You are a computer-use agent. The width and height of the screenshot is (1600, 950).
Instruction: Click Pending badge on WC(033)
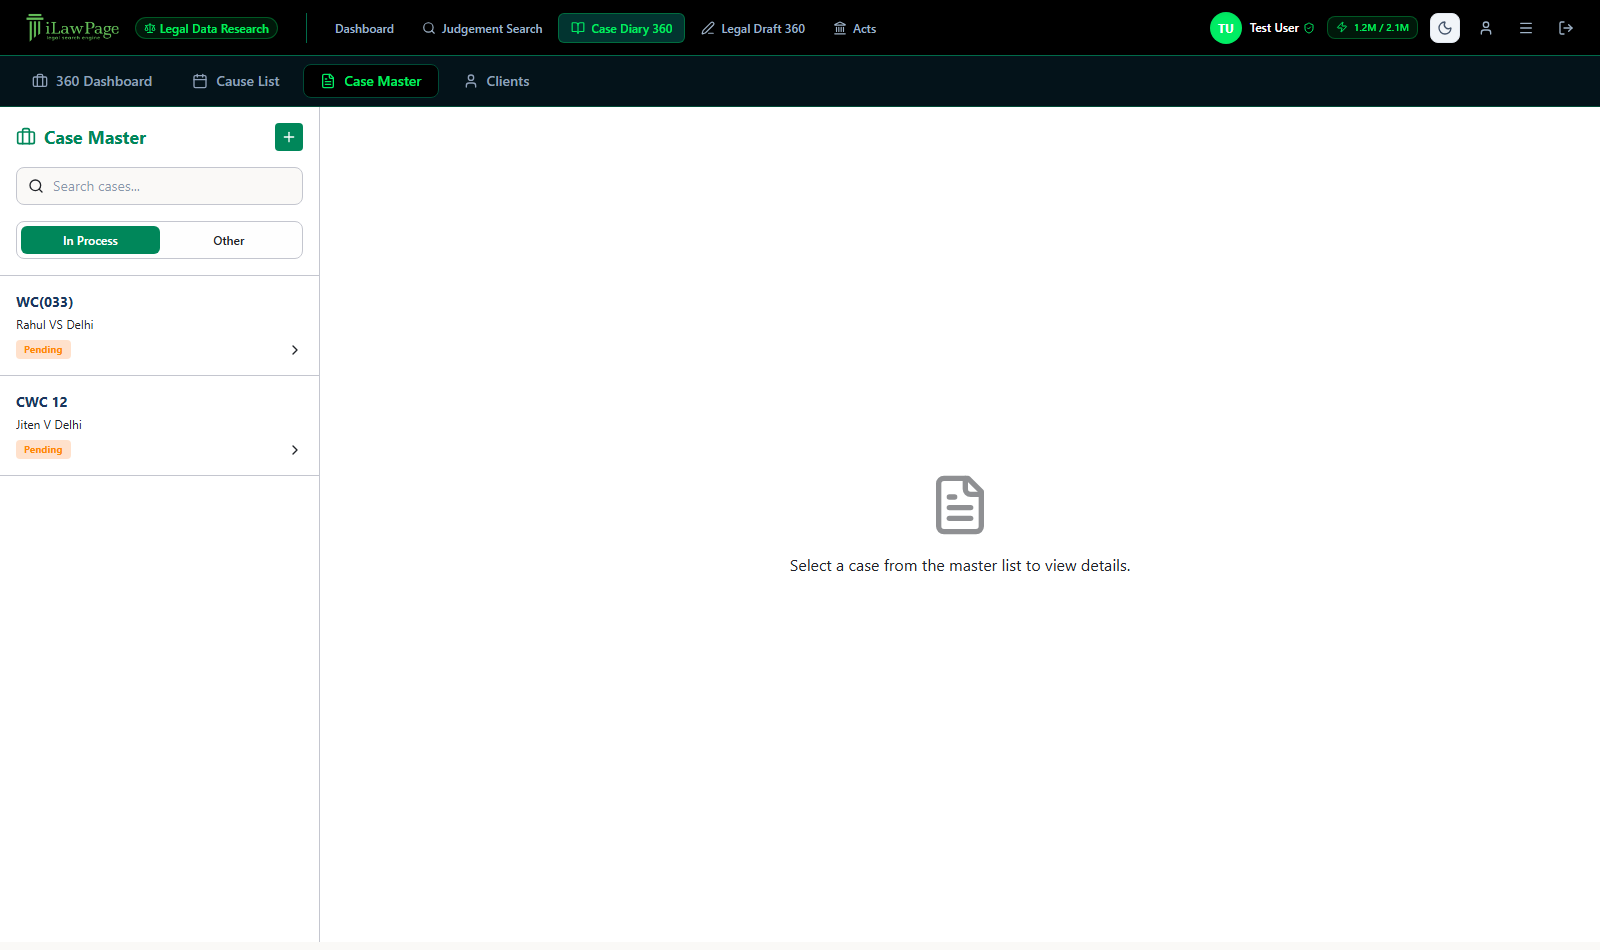pos(43,350)
